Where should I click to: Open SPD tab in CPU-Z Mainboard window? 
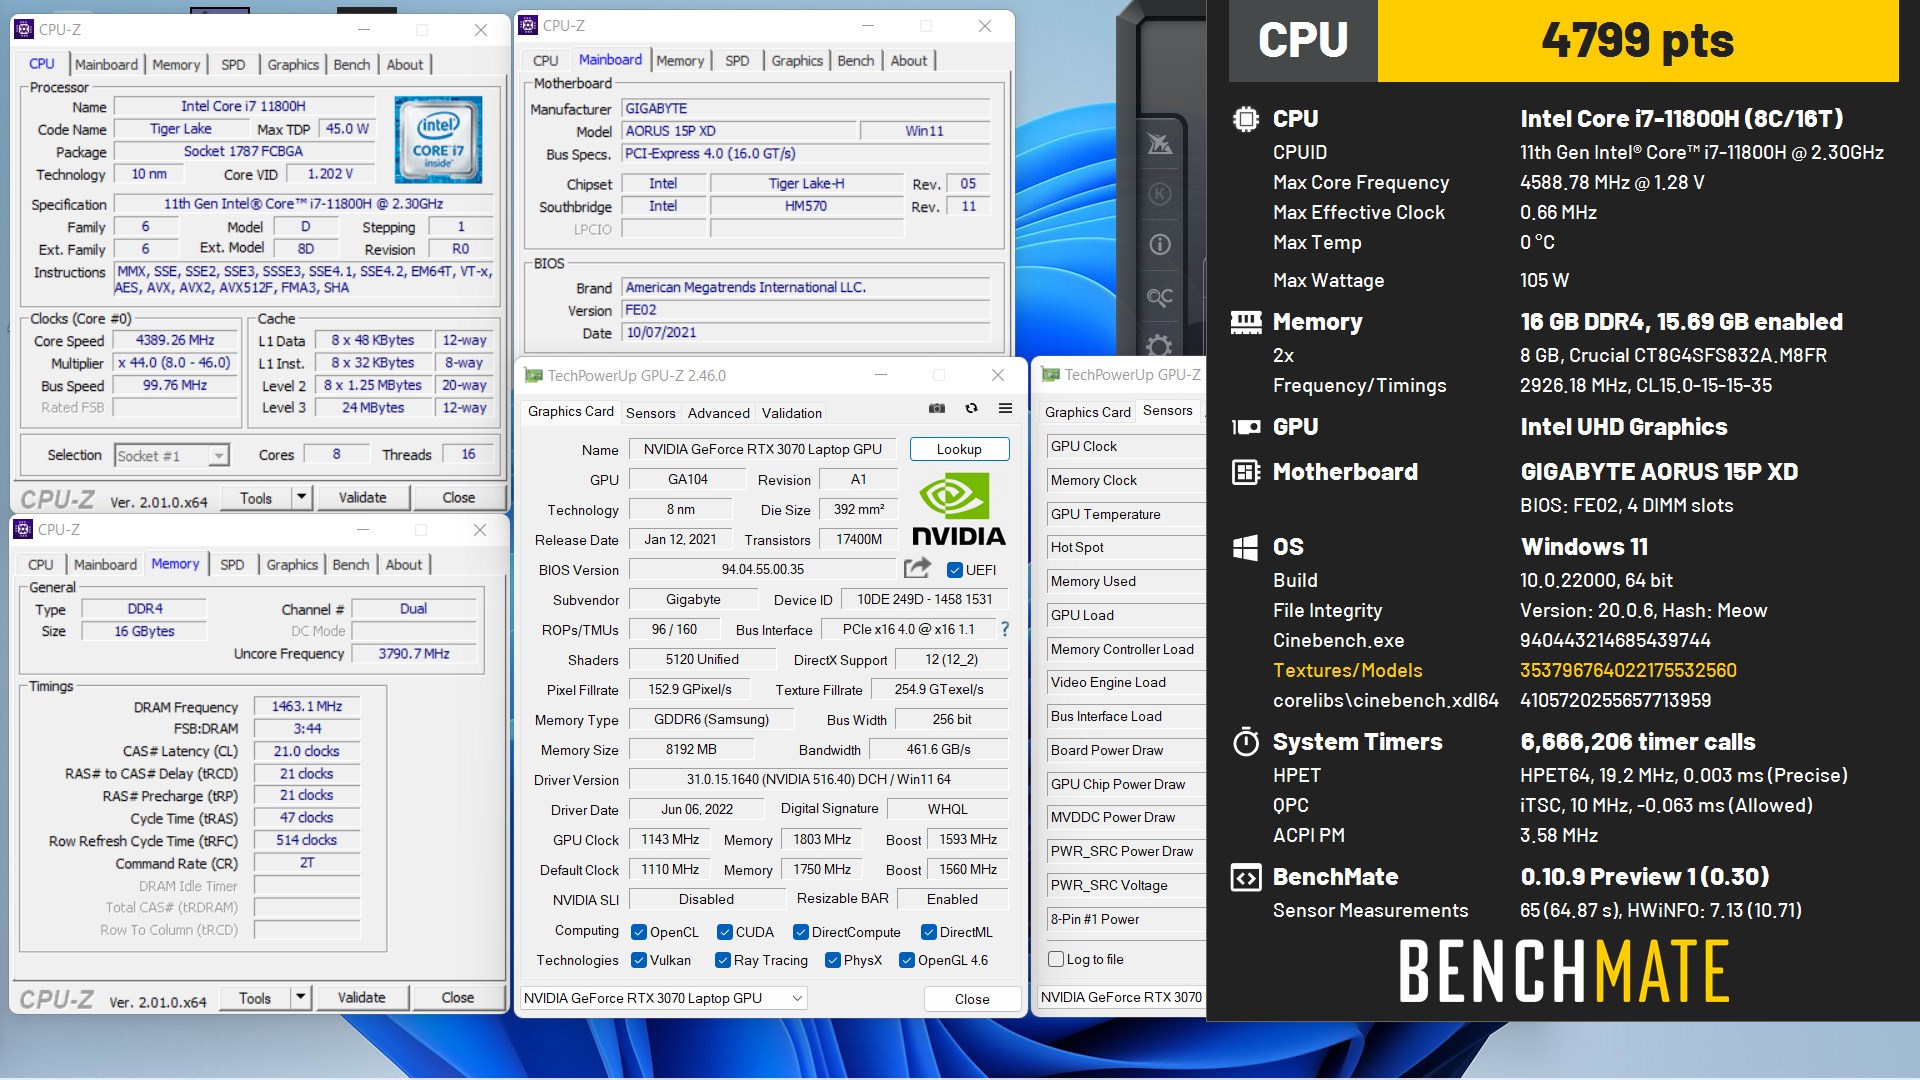coord(737,60)
